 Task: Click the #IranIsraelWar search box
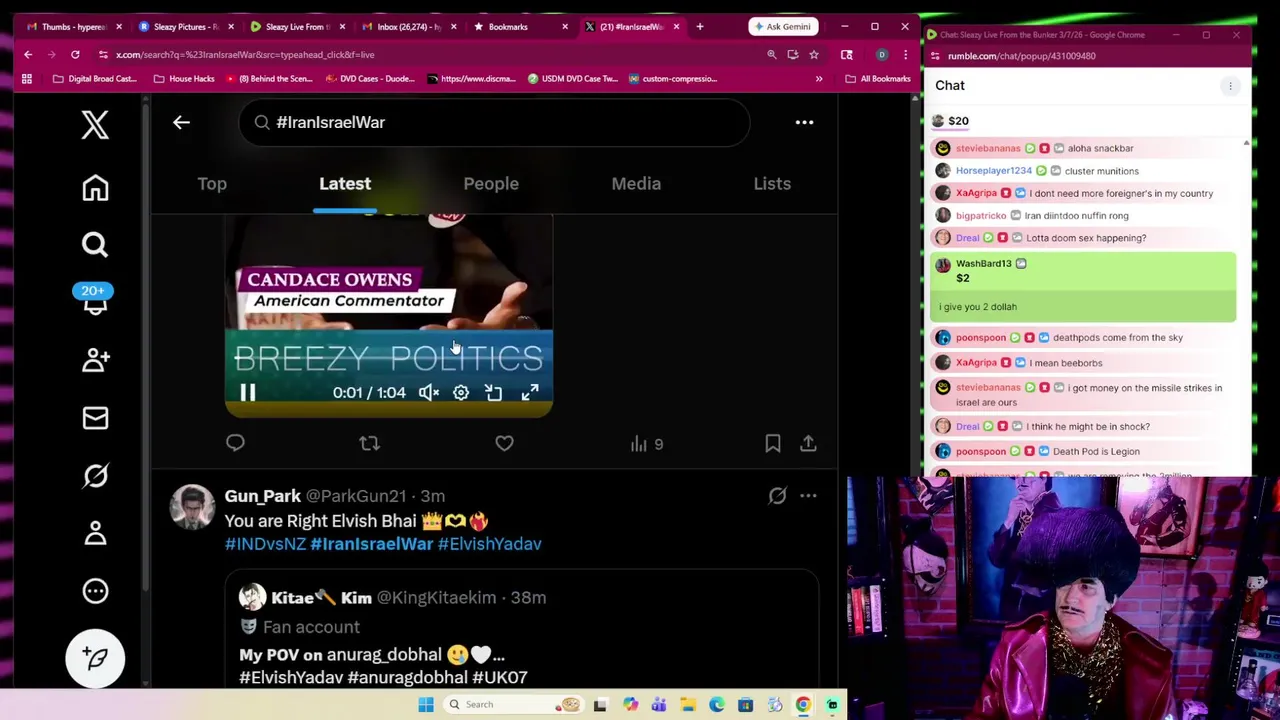494,122
